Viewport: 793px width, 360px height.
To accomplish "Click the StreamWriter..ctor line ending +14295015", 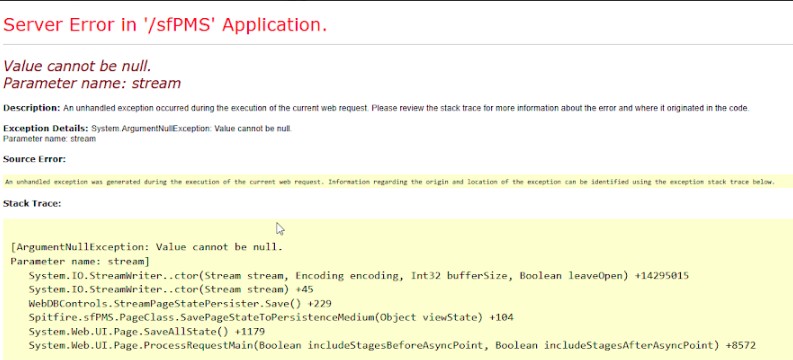I will 359,276.
